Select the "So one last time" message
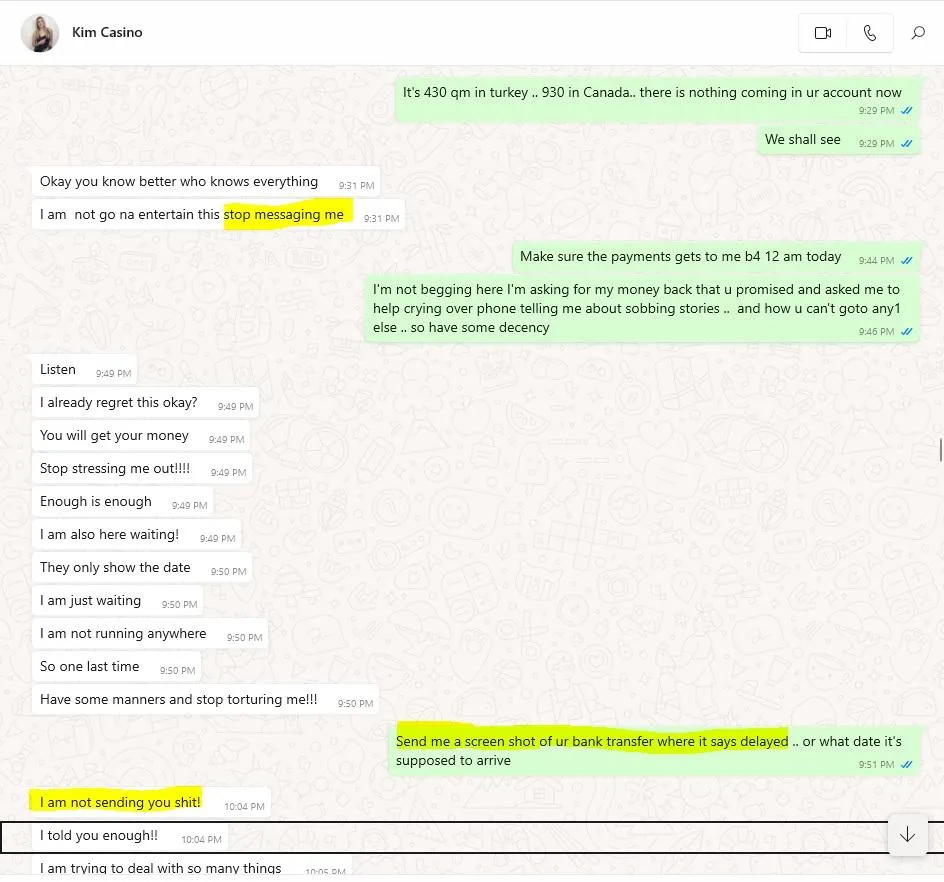944x882 pixels. coord(116,667)
